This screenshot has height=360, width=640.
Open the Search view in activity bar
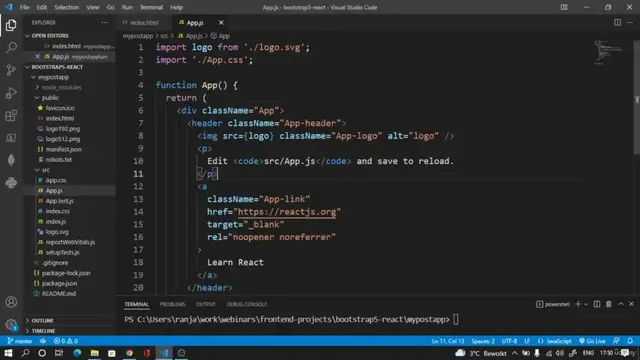coord(11,48)
